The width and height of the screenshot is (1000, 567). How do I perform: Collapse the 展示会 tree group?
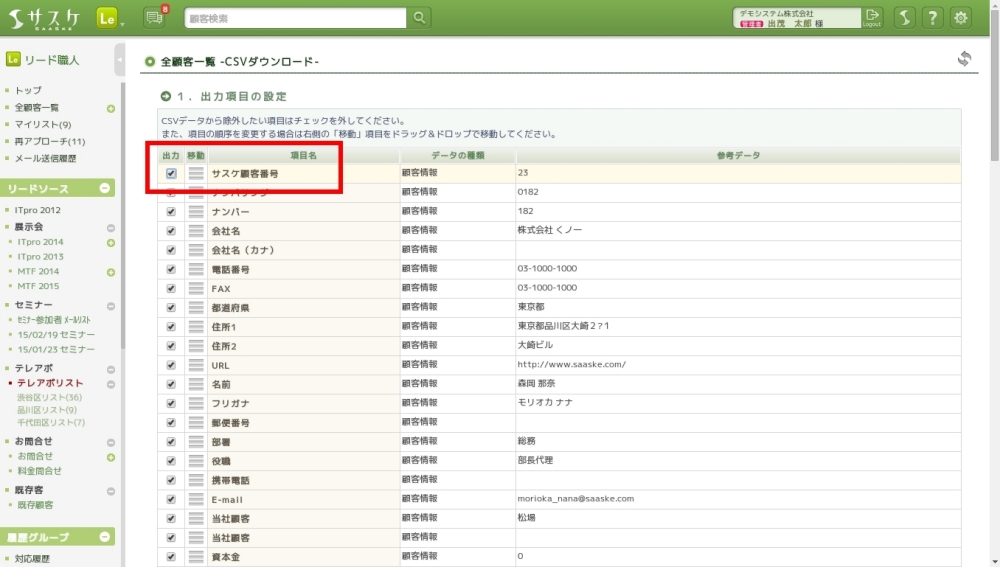(x=111, y=228)
